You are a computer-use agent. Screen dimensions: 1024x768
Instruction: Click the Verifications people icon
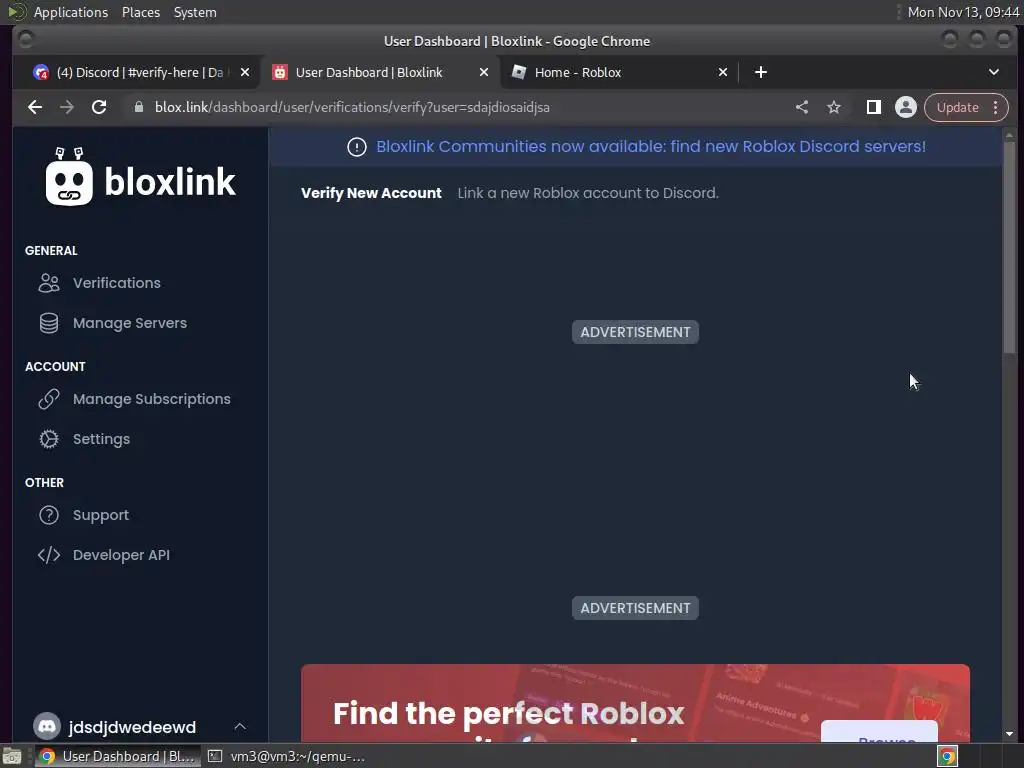tap(49, 283)
